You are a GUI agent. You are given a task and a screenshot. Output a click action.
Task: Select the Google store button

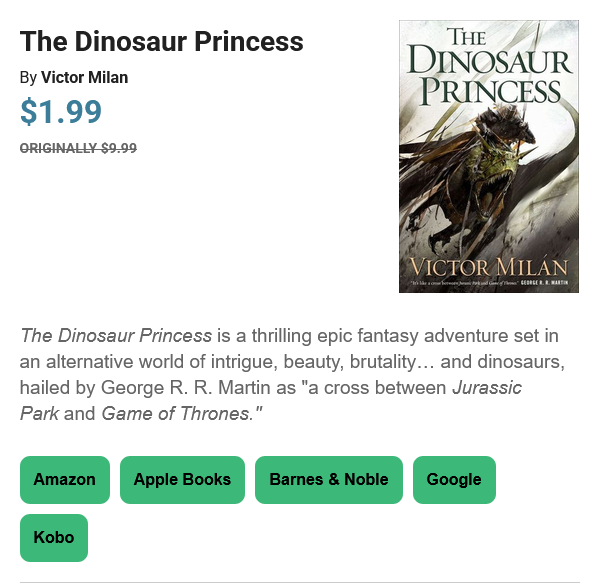click(x=454, y=479)
